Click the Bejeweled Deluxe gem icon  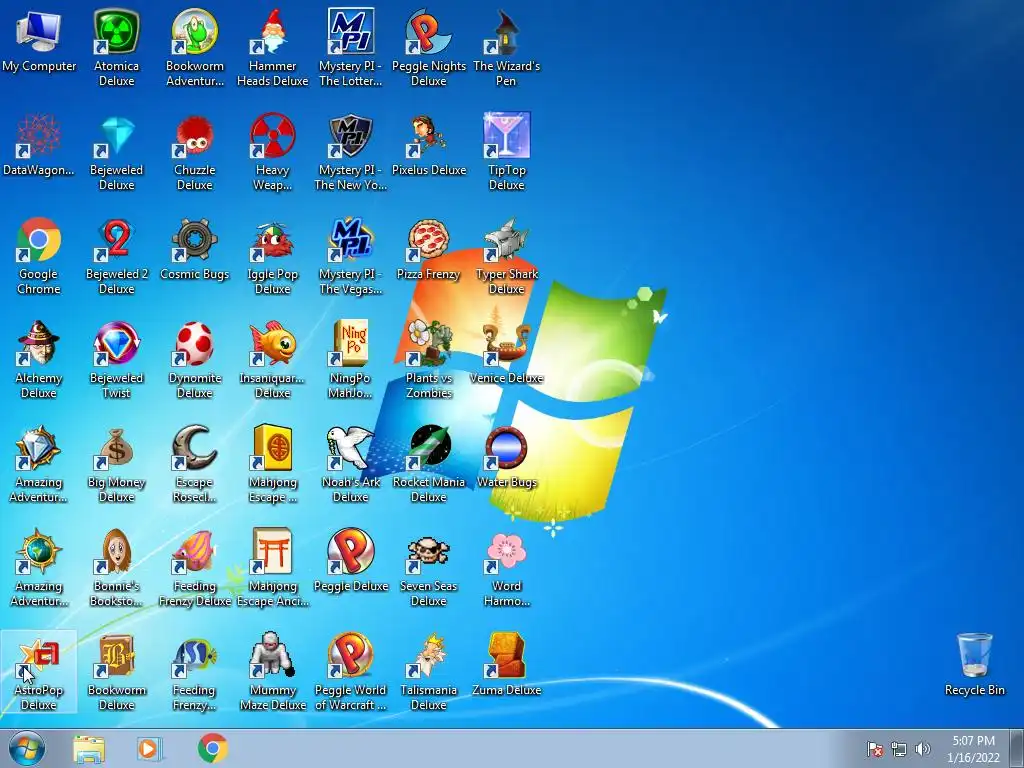click(116, 135)
